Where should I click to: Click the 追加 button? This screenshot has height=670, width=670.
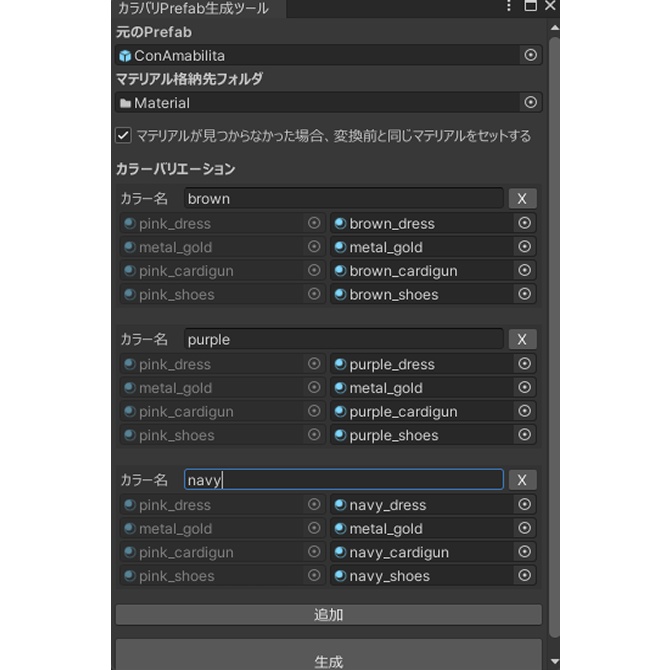[328, 614]
